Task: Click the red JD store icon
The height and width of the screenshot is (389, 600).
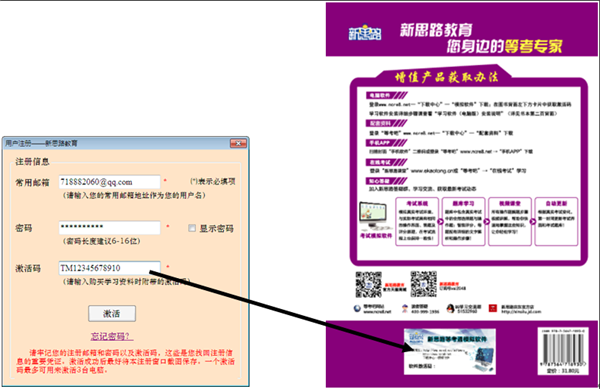Action: pos(493,308)
